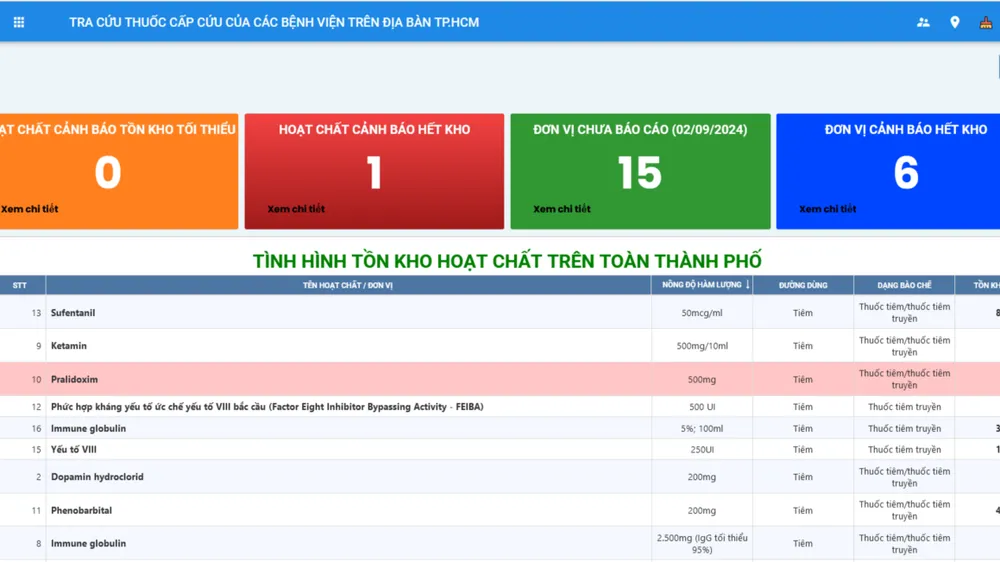Click the number 1 on the red card
This screenshot has width=1000, height=562.
tap(374, 173)
